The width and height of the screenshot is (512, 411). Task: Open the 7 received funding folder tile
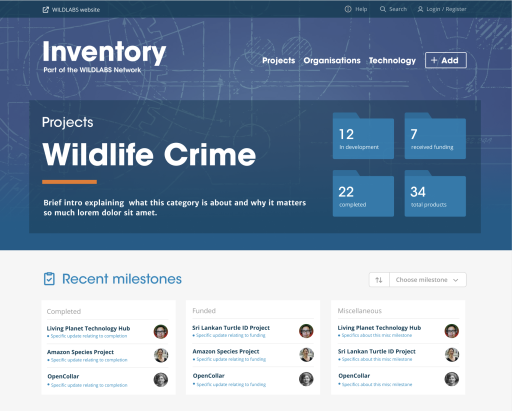[x=435, y=136]
